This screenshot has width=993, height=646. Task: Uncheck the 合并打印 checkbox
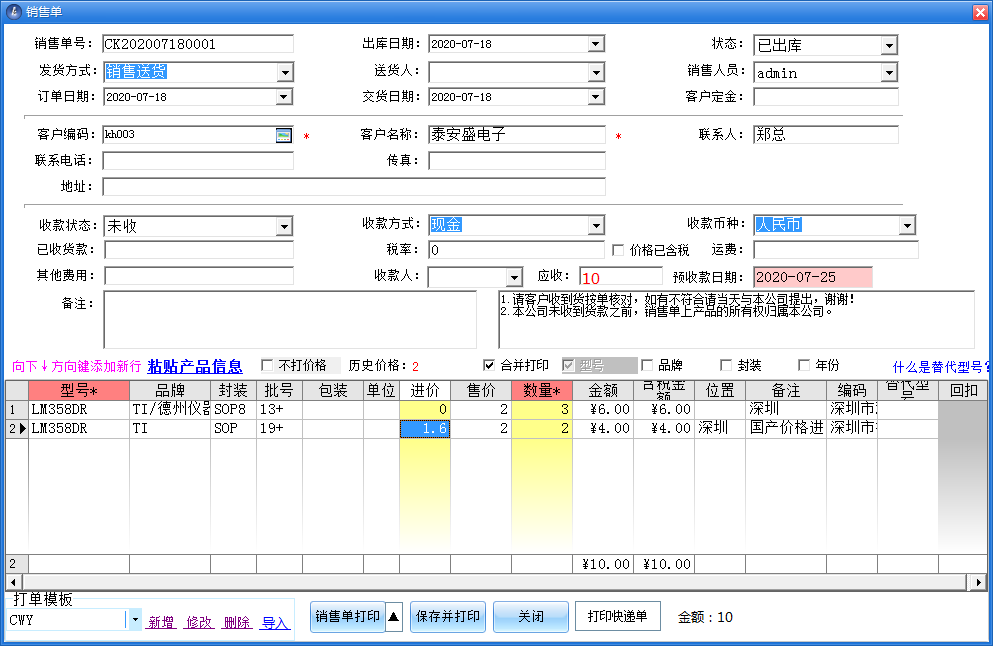point(488,365)
